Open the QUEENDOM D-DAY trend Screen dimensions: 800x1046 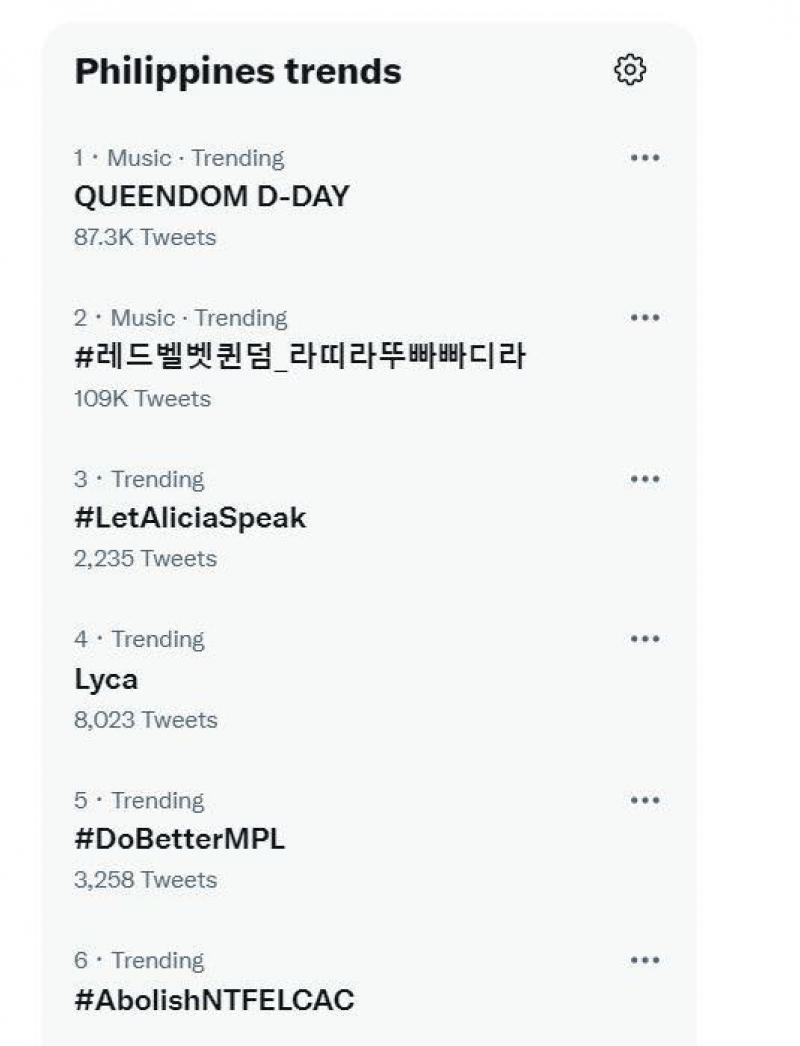[212, 196]
